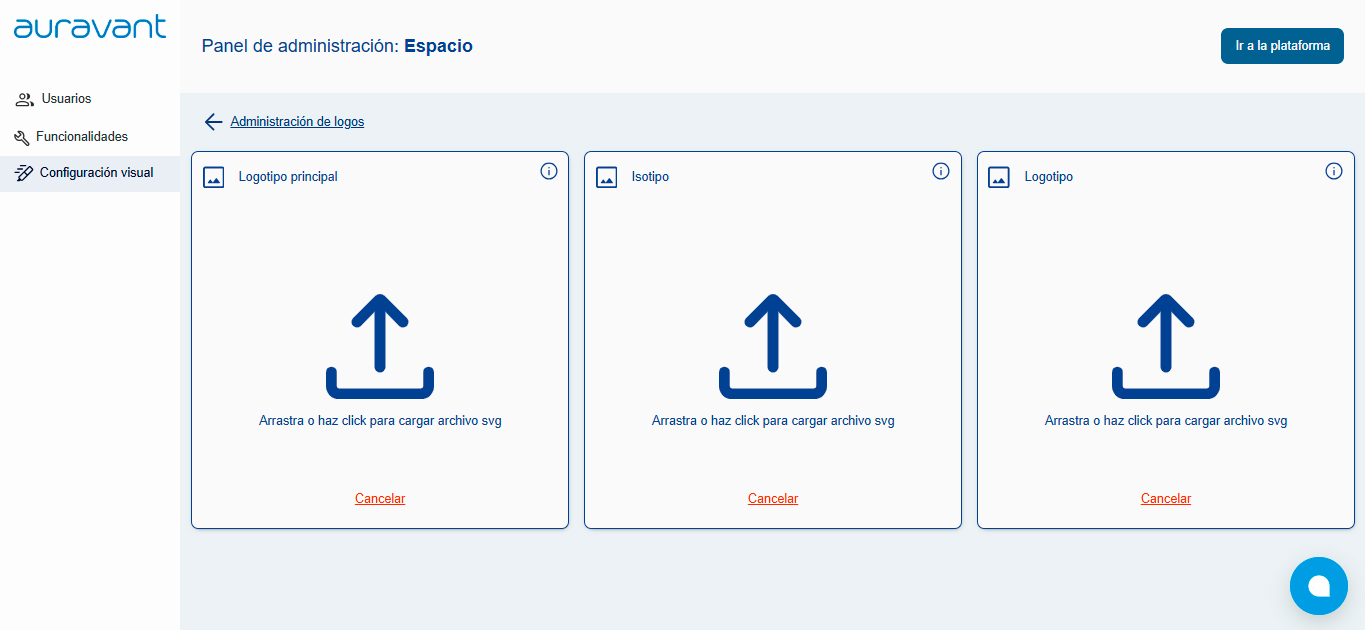Click Isotipo drop text to load svg
1365x630 pixels.
[773, 421]
